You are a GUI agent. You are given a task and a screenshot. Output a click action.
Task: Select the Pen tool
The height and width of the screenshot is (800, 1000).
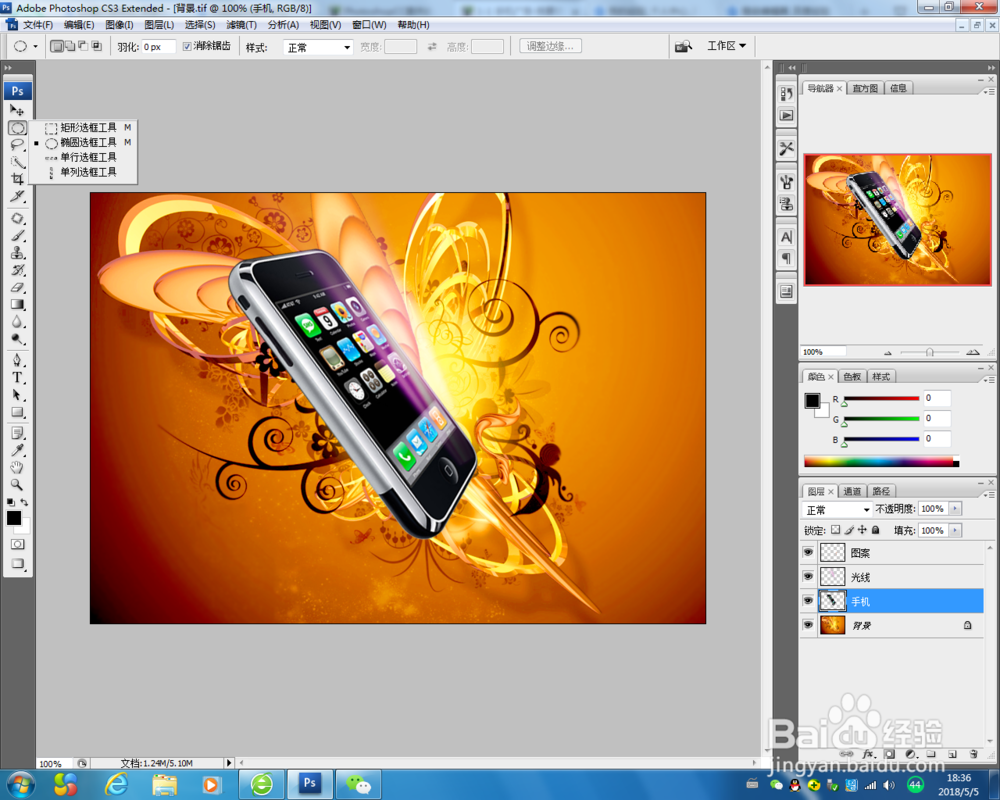(x=17, y=360)
